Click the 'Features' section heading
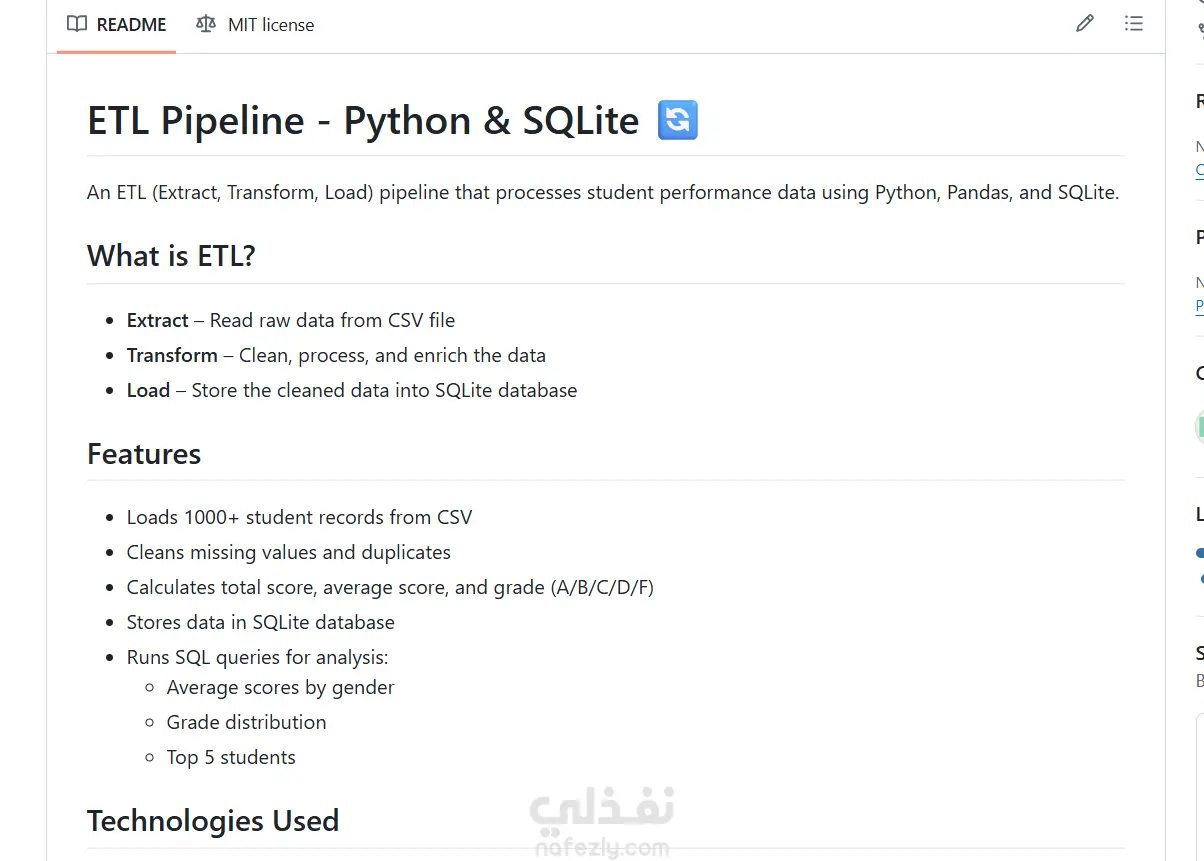This screenshot has width=1204, height=861. pyautogui.click(x=144, y=454)
